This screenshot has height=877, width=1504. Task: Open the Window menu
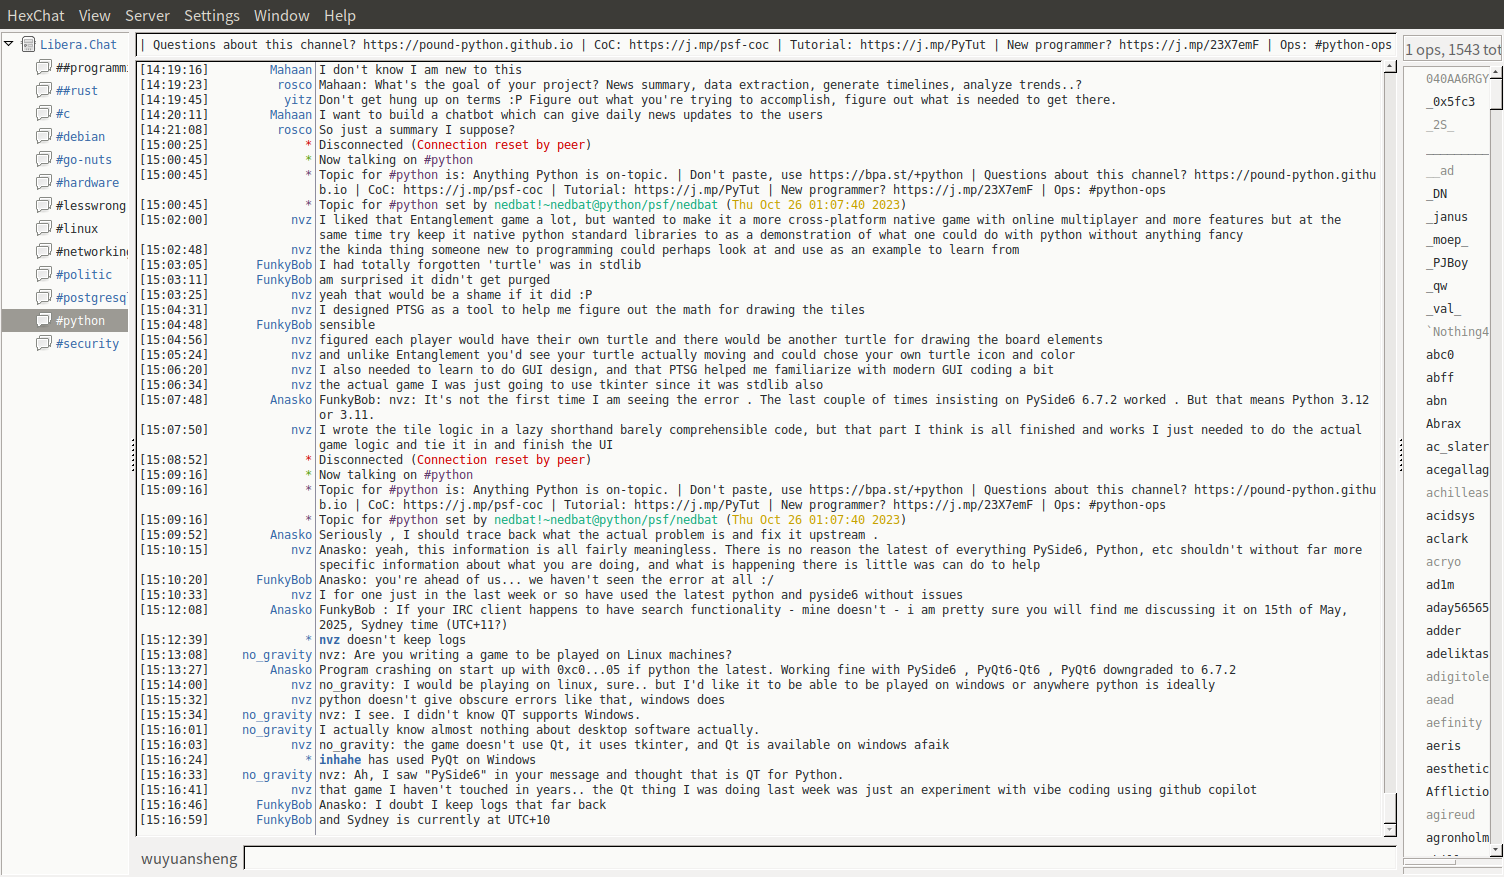282,15
